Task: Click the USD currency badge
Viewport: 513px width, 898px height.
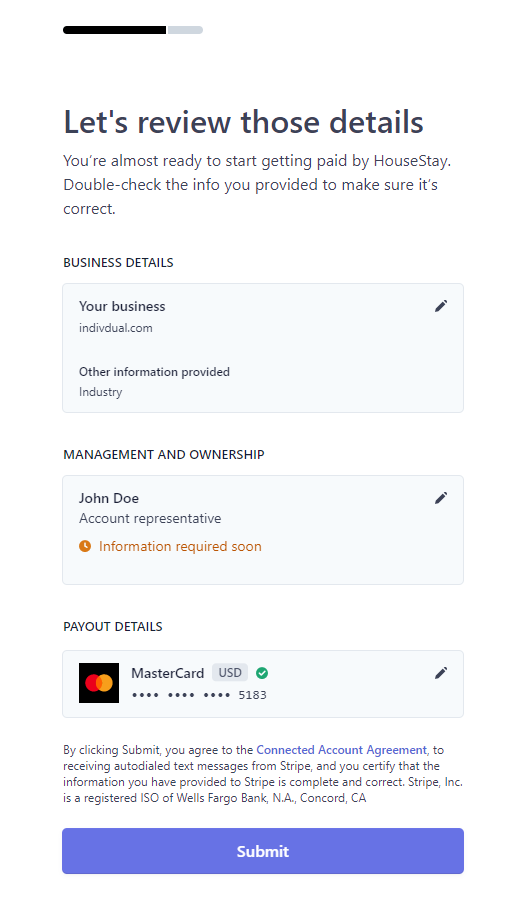Action: pyautogui.click(x=230, y=672)
